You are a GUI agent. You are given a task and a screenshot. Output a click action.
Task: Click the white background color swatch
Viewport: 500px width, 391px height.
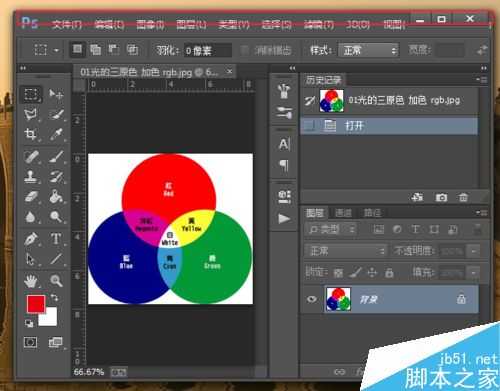50,318
